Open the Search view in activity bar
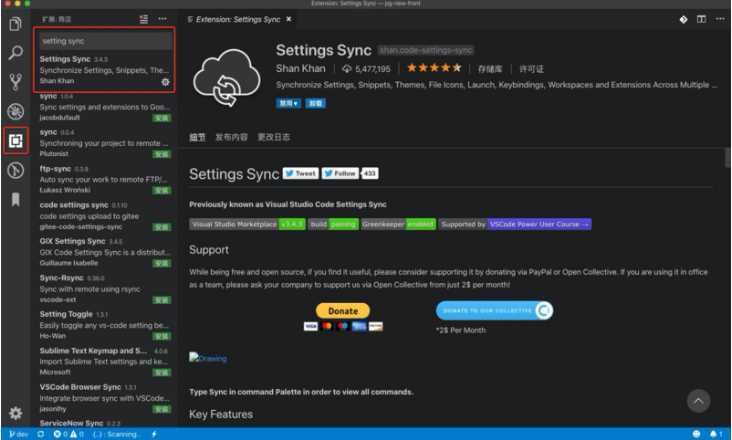Screen dimensions: 732x440 point(15,52)
